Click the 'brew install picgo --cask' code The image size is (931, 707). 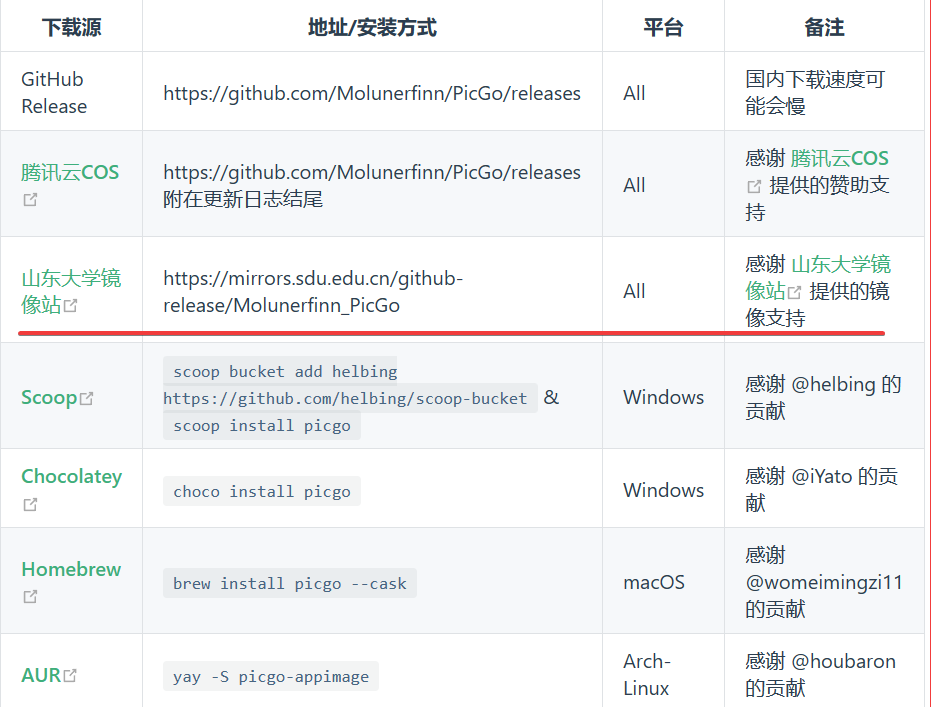tap(290, 583)
